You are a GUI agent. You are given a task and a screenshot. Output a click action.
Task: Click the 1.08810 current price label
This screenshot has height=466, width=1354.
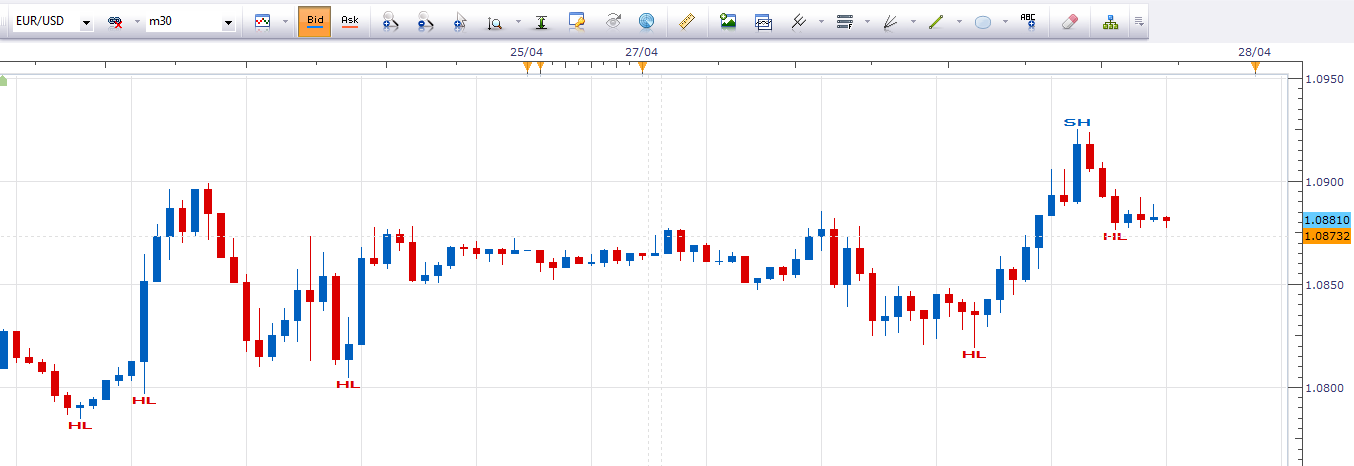pos(1328,219)
